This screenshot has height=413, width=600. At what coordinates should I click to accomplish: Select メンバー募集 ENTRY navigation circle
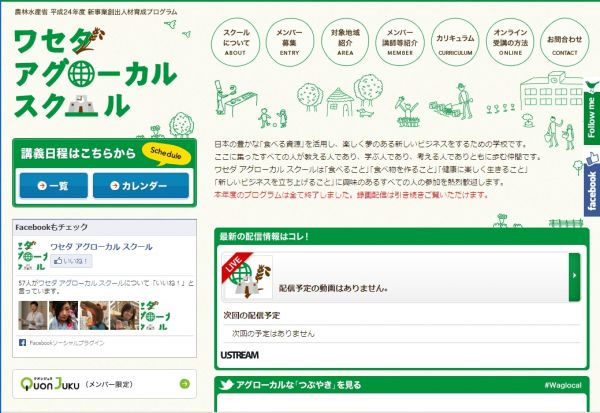[290, 42]
